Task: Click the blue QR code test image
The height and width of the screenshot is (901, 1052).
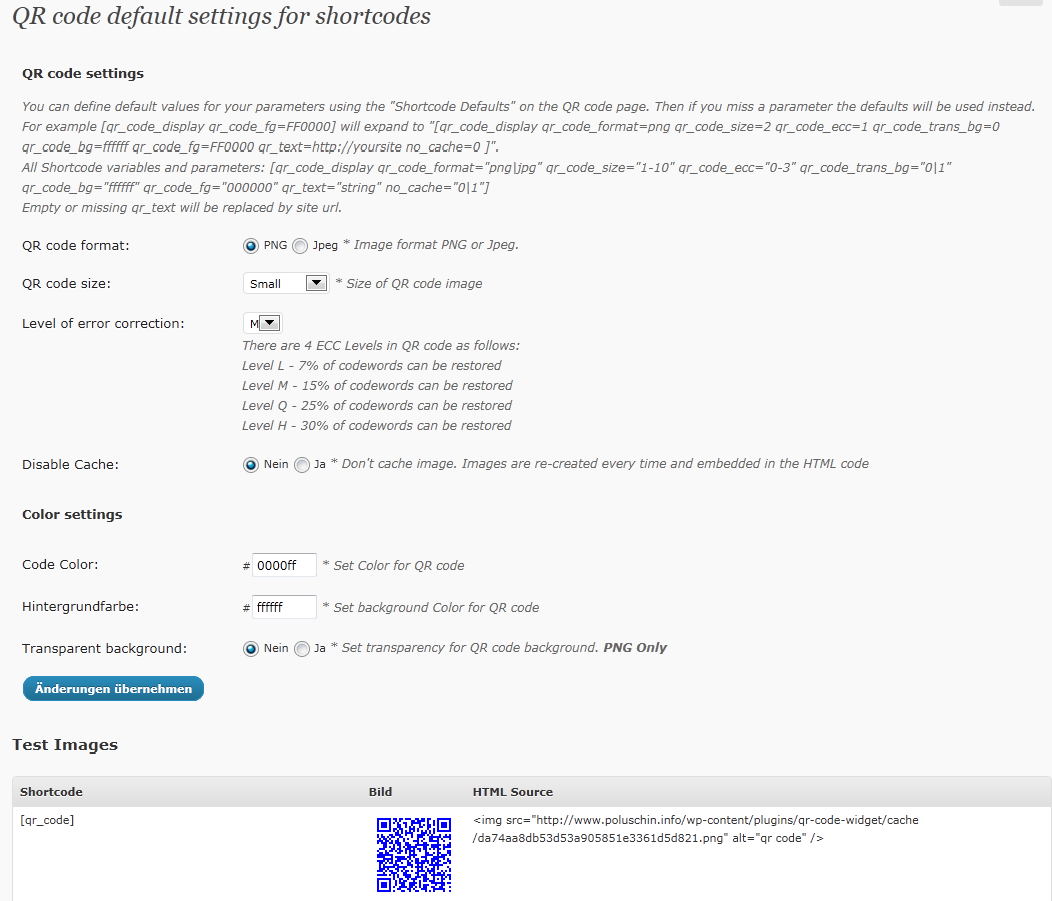Action: tap(413, 855)
